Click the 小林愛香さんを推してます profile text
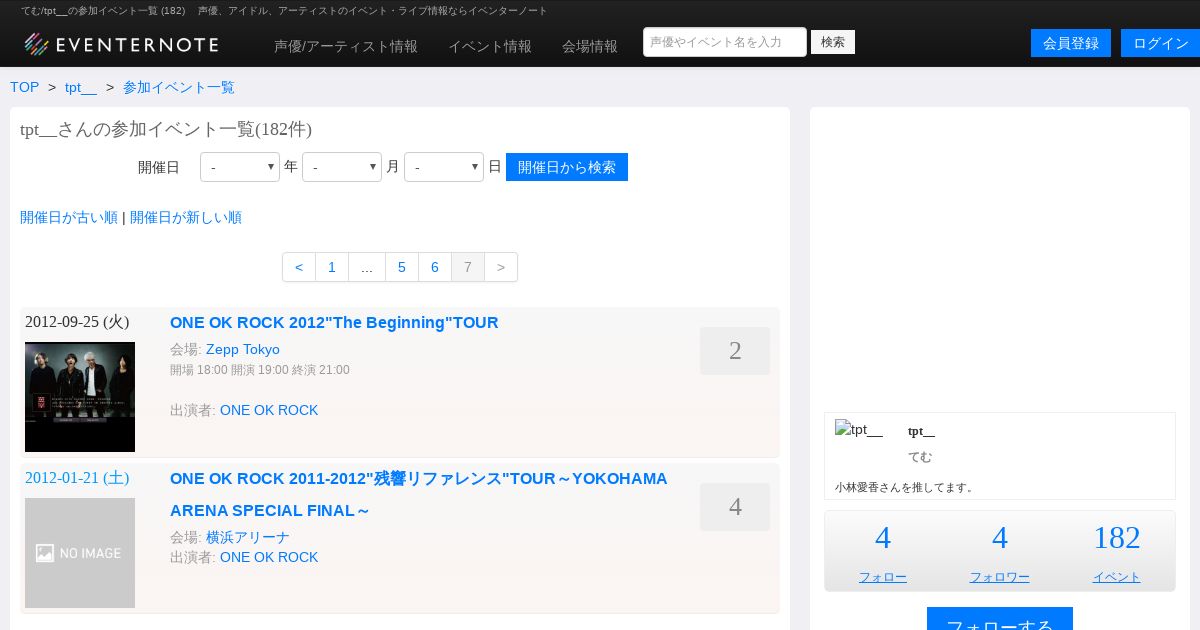This screenshot has width=1200, height=630. (x=905, y=487)
